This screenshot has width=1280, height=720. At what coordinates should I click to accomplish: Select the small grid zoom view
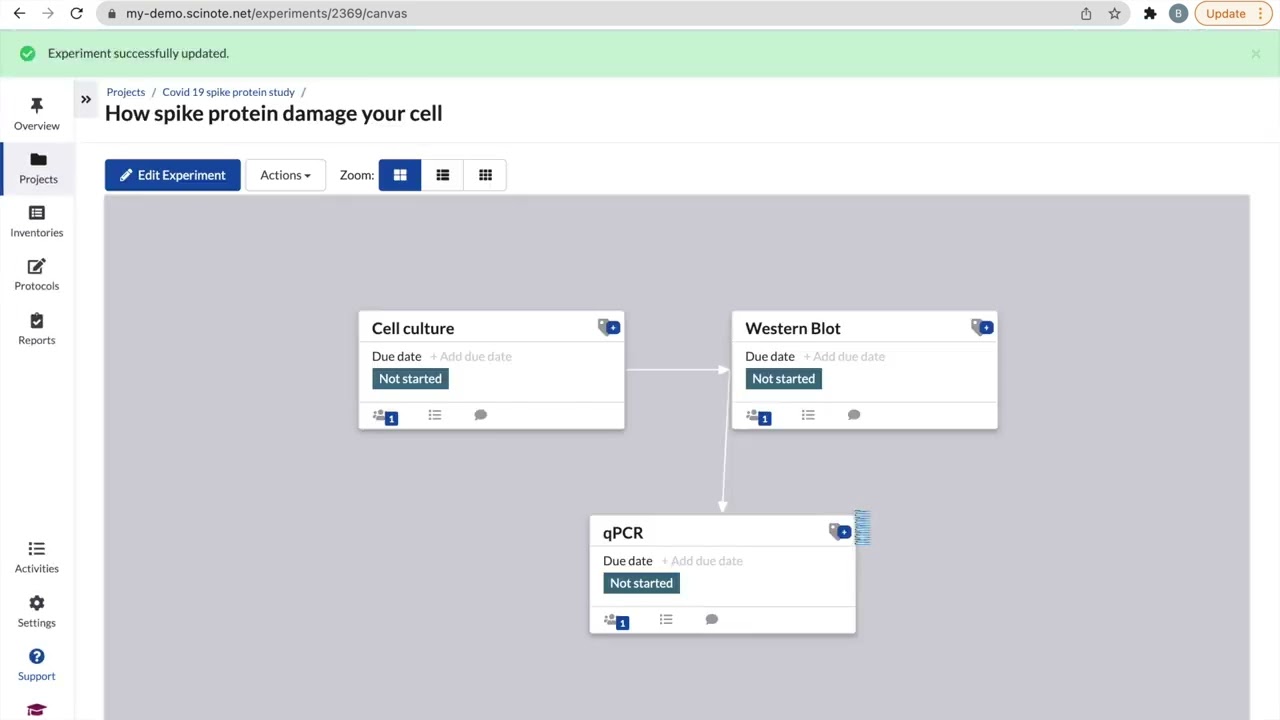tap(485, 175)
